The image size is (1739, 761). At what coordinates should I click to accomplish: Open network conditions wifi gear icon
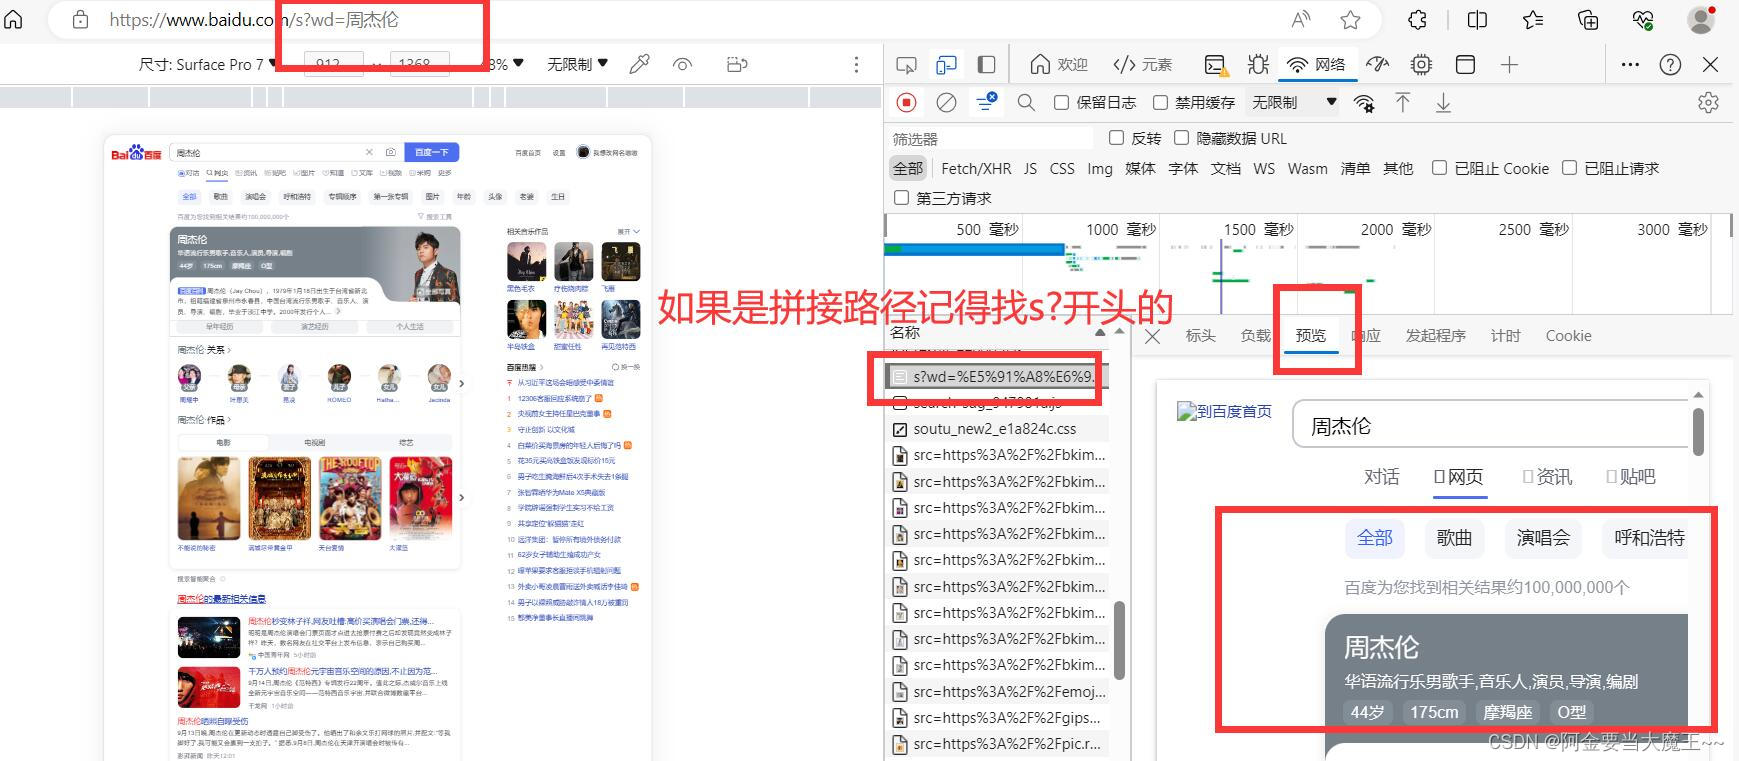(1364, 103)
